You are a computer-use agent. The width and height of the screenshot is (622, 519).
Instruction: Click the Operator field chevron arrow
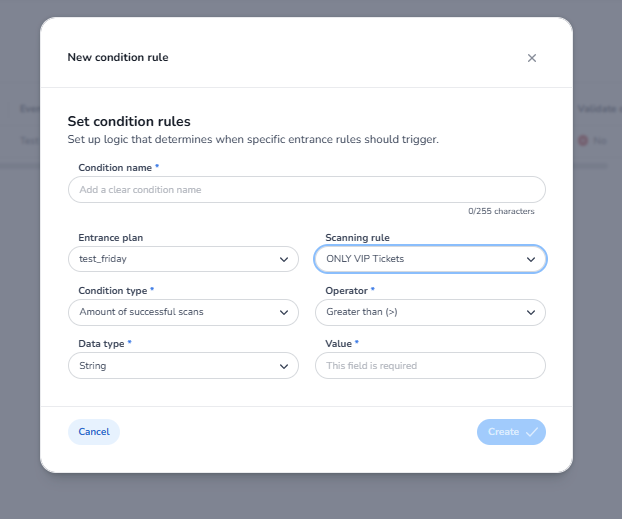[531, 313]
